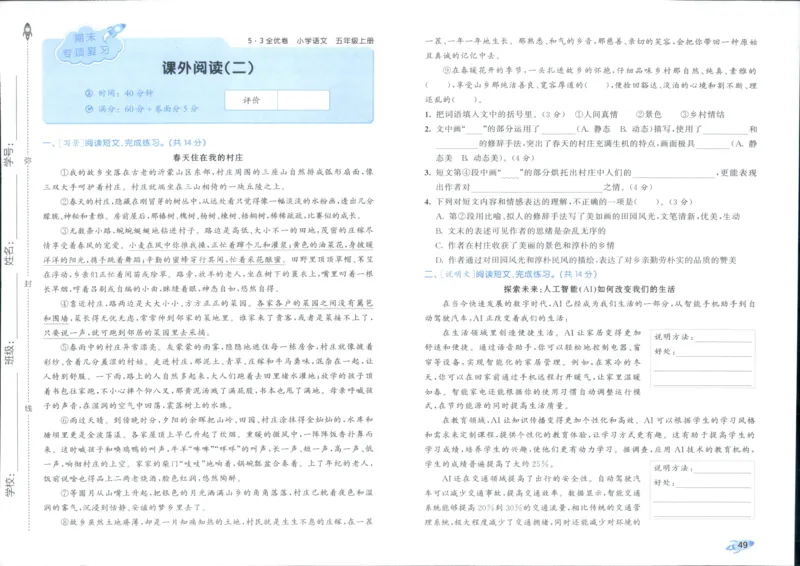Click the paragraph starting AI还在交通领域
The image size is (800, 566).
pos(533,500)
